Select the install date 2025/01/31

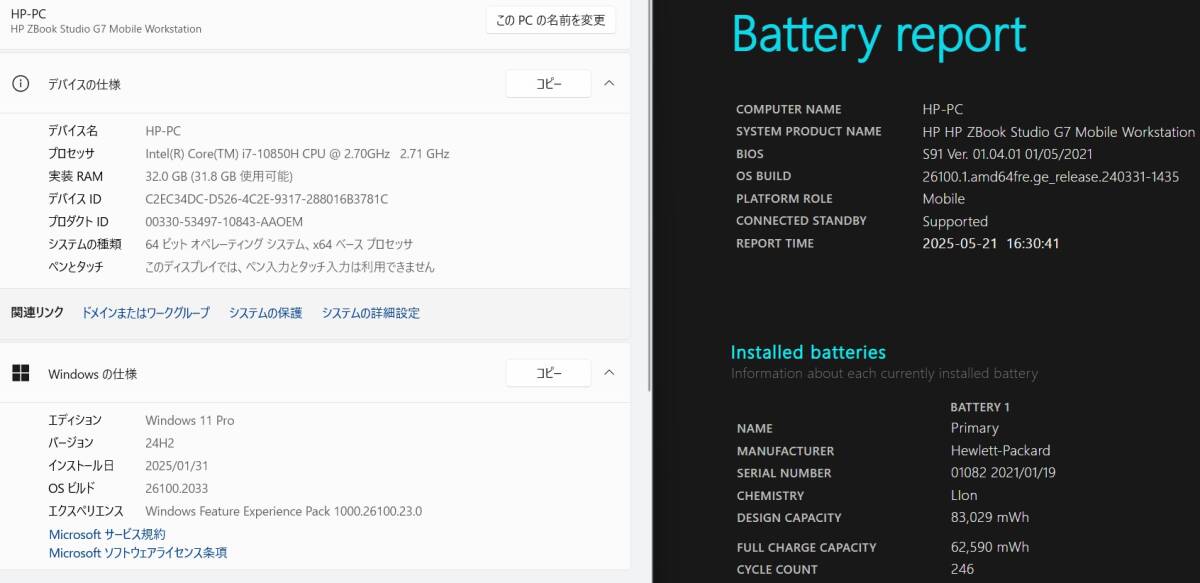click(177, 465)
